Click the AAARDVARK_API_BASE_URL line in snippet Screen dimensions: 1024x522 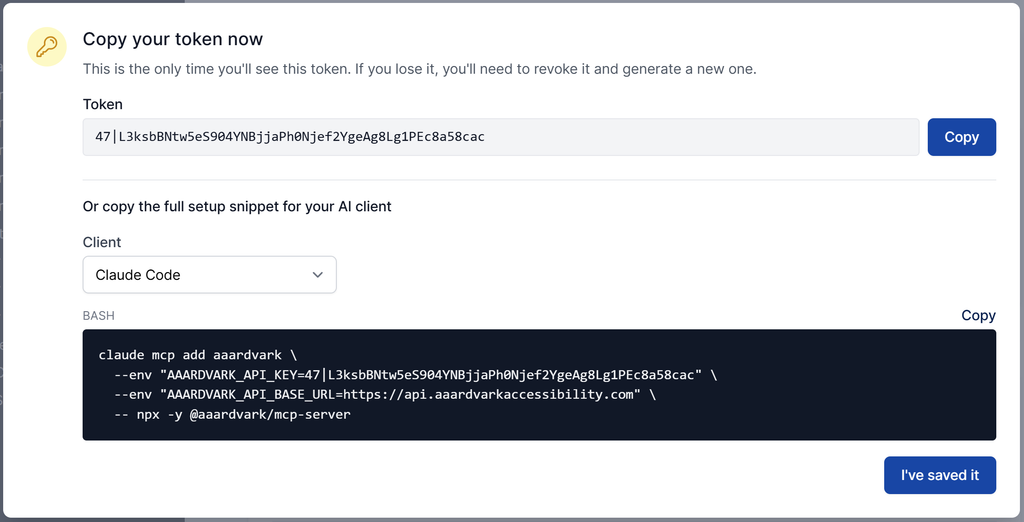(x=385, y=395)
